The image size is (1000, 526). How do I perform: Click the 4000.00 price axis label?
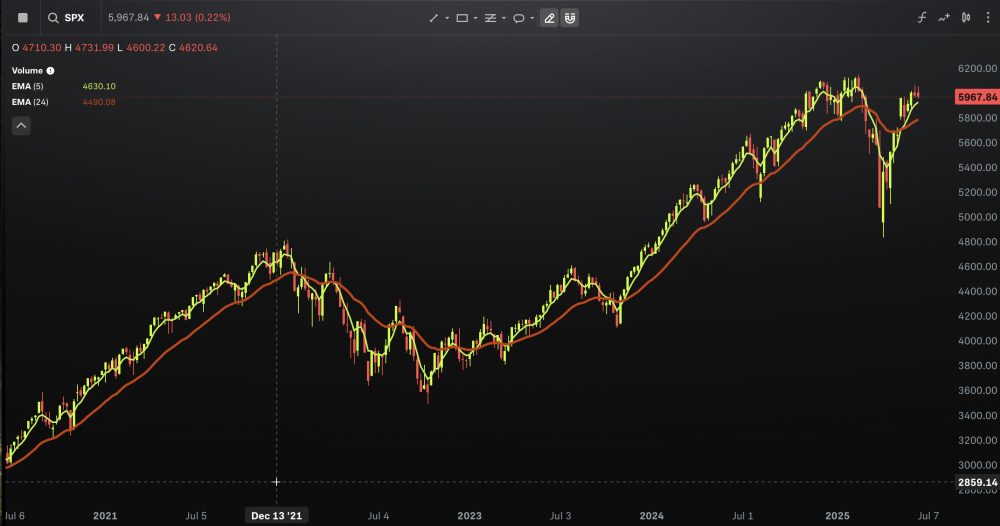pos(977,340)
